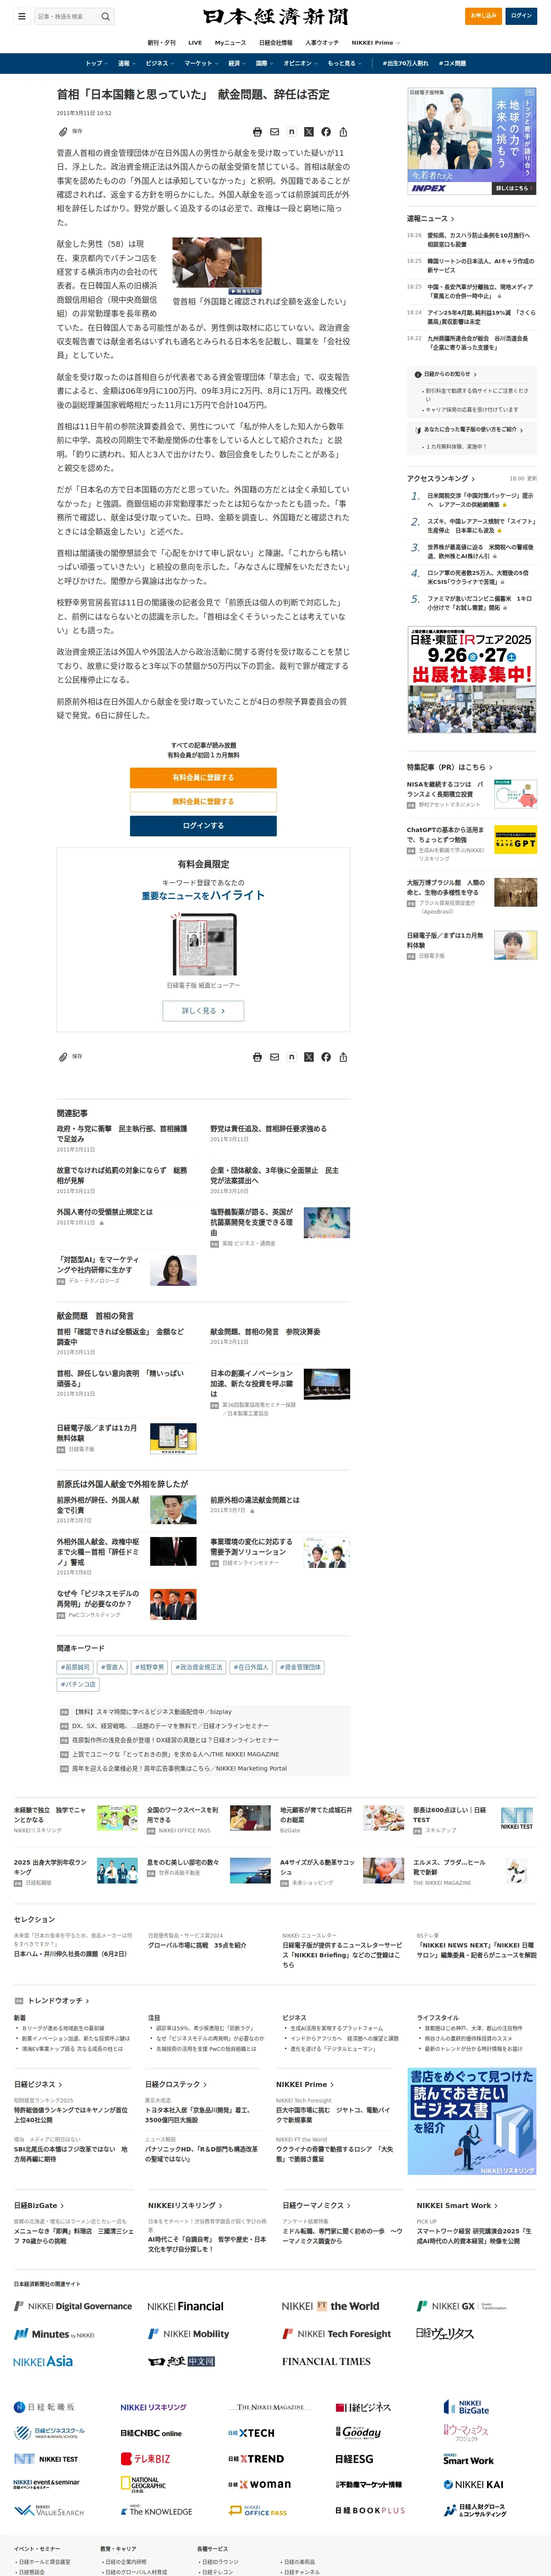This screenshot has width=551, height=2576.
Task: Click the top print icon below the headline
Action: [257, 132]
